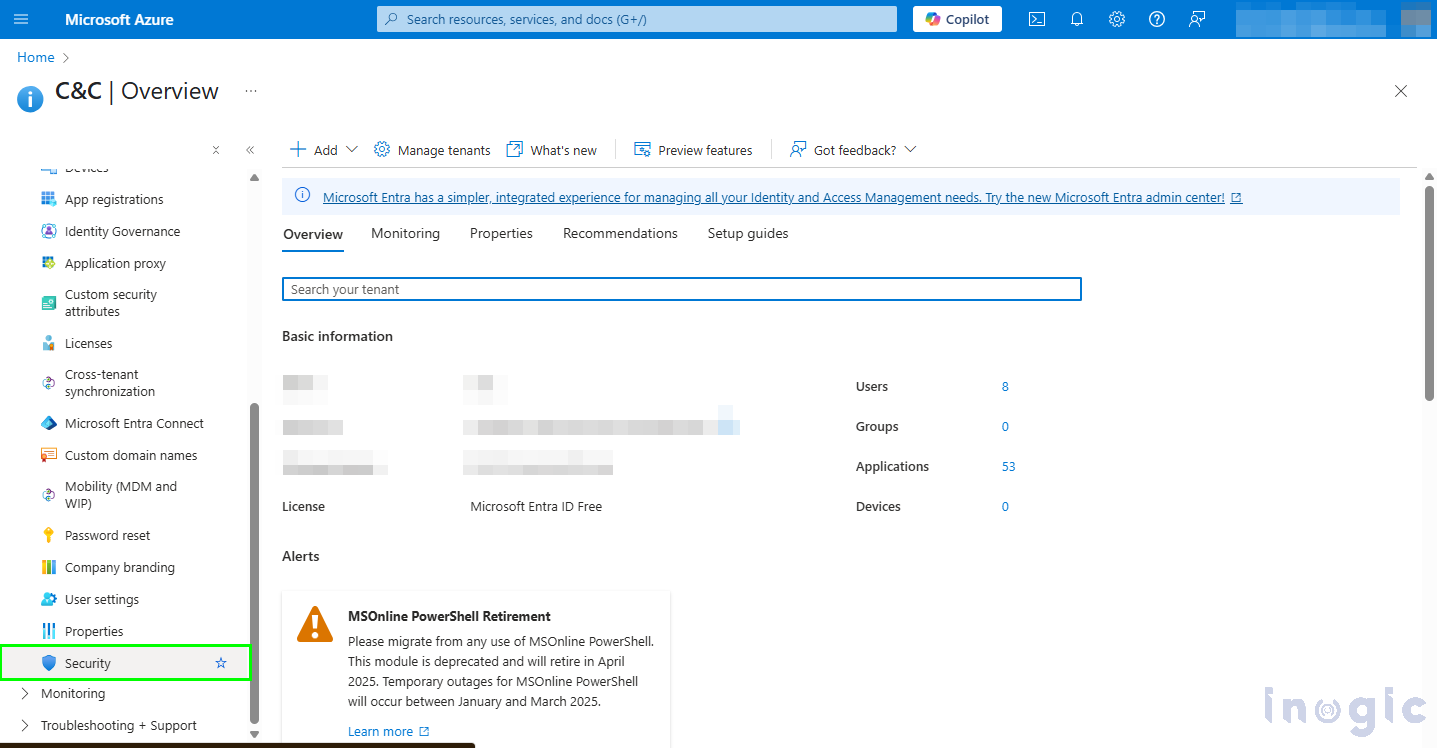Expand the Monitoring section in sidebar
1437x748 pixels.
(26, 693)
